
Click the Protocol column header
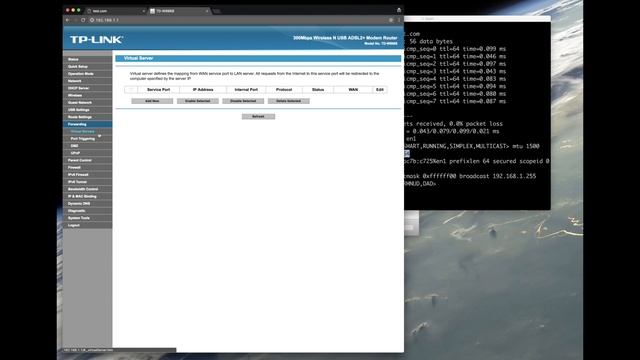point(284,89)
